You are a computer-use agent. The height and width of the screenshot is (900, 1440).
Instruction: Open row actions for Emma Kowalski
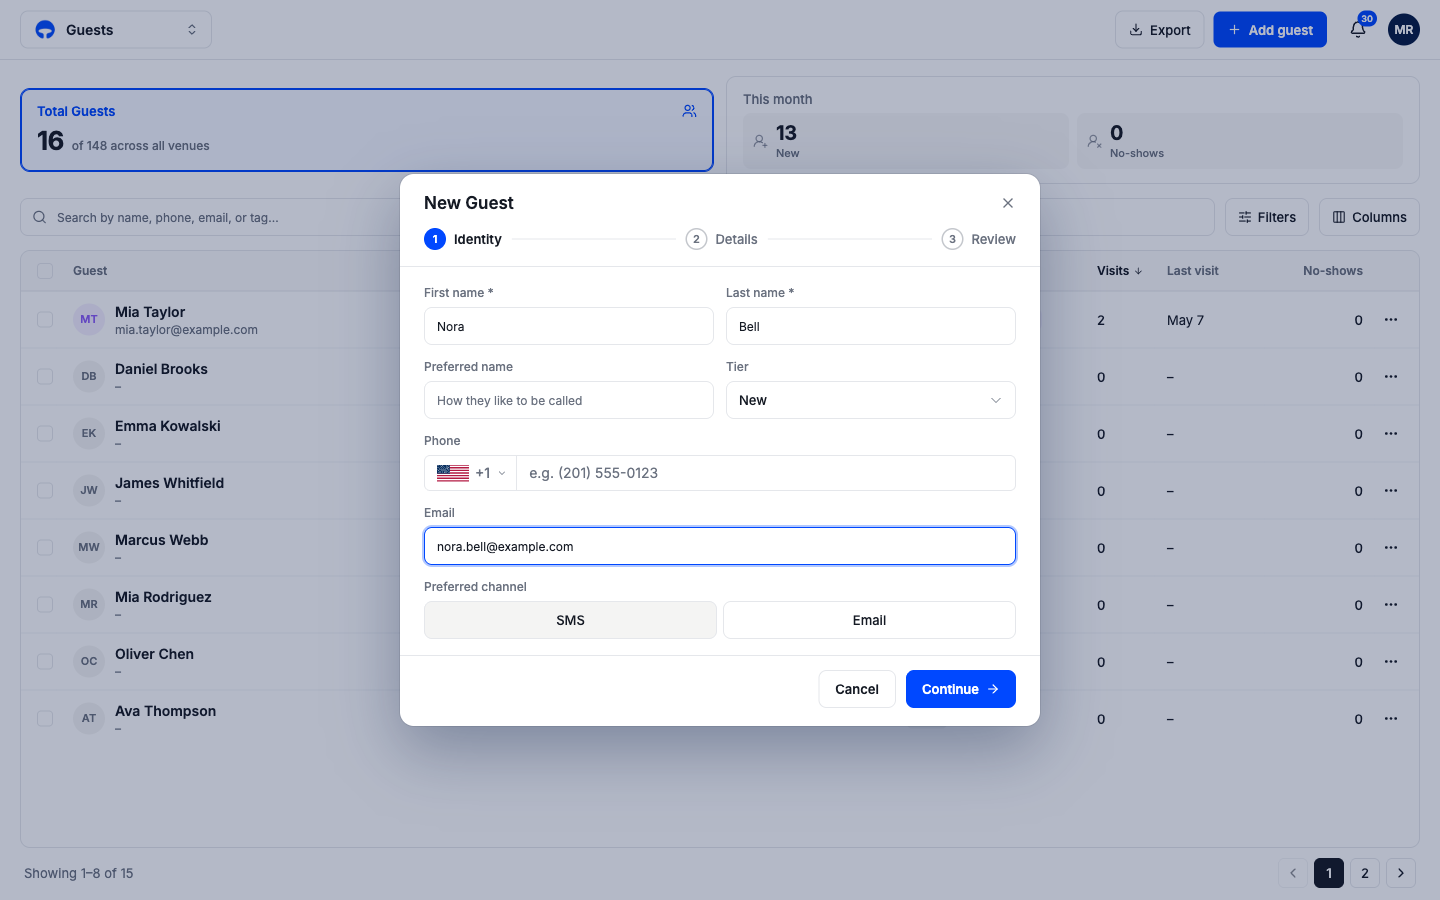[x=1391, y=434]
